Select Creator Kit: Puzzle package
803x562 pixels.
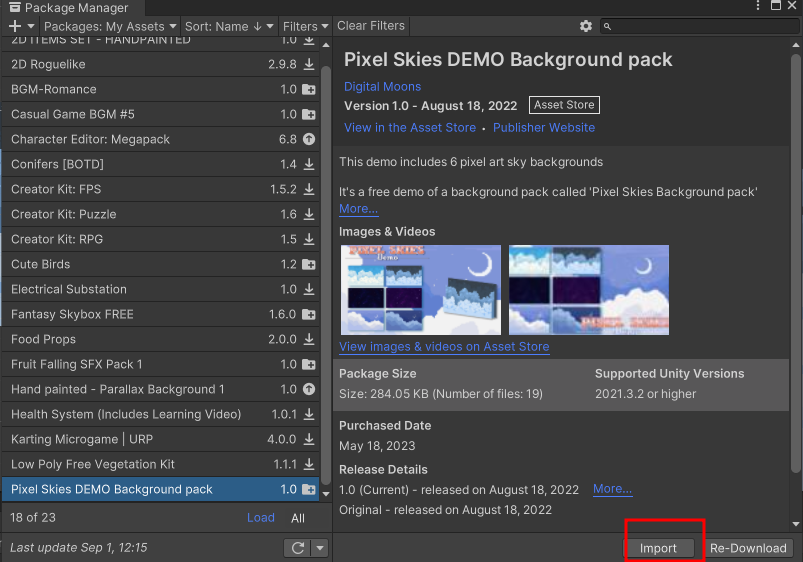[x=161, y=214]
